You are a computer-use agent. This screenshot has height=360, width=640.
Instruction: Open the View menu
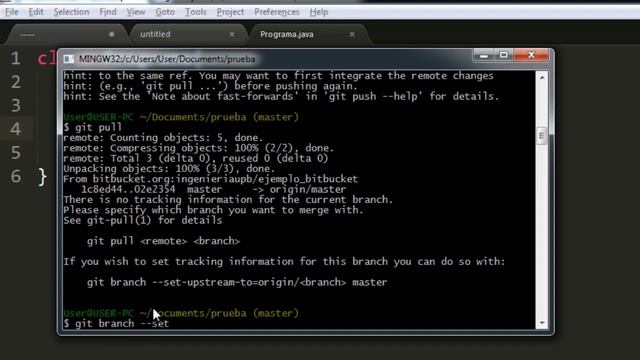[x=136, y=12]
